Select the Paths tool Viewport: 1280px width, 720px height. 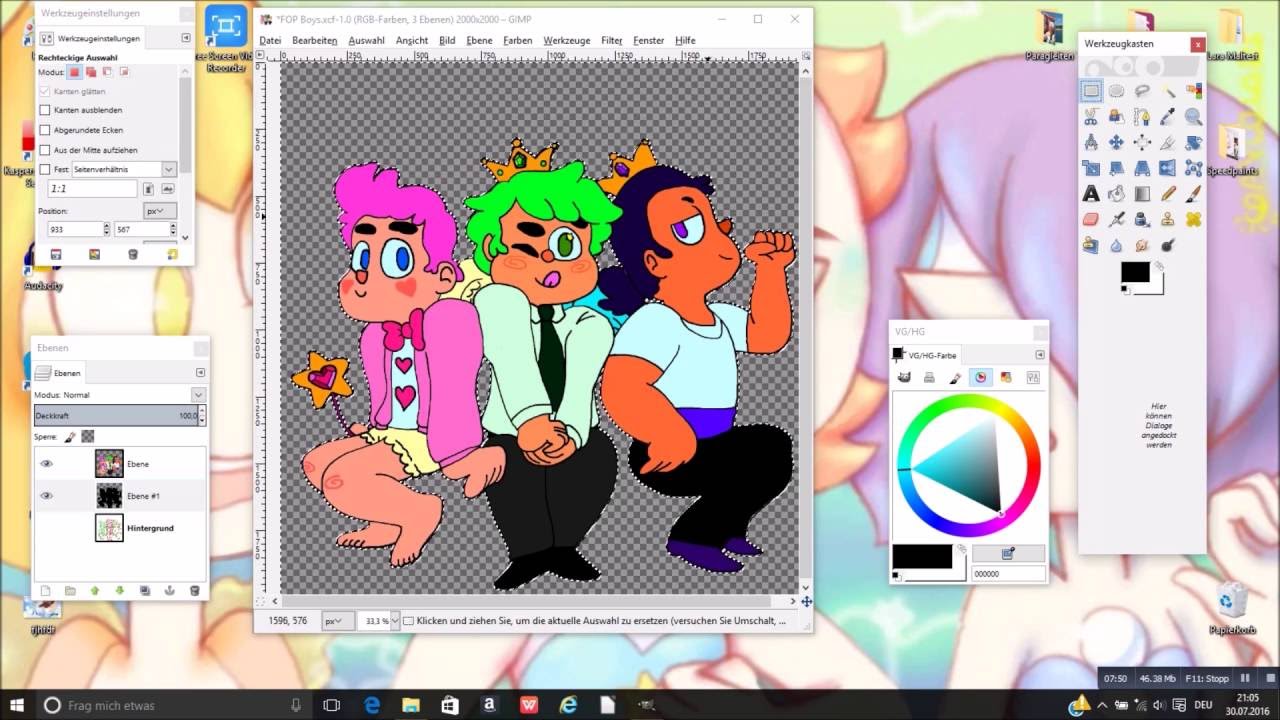[1142, 117]
